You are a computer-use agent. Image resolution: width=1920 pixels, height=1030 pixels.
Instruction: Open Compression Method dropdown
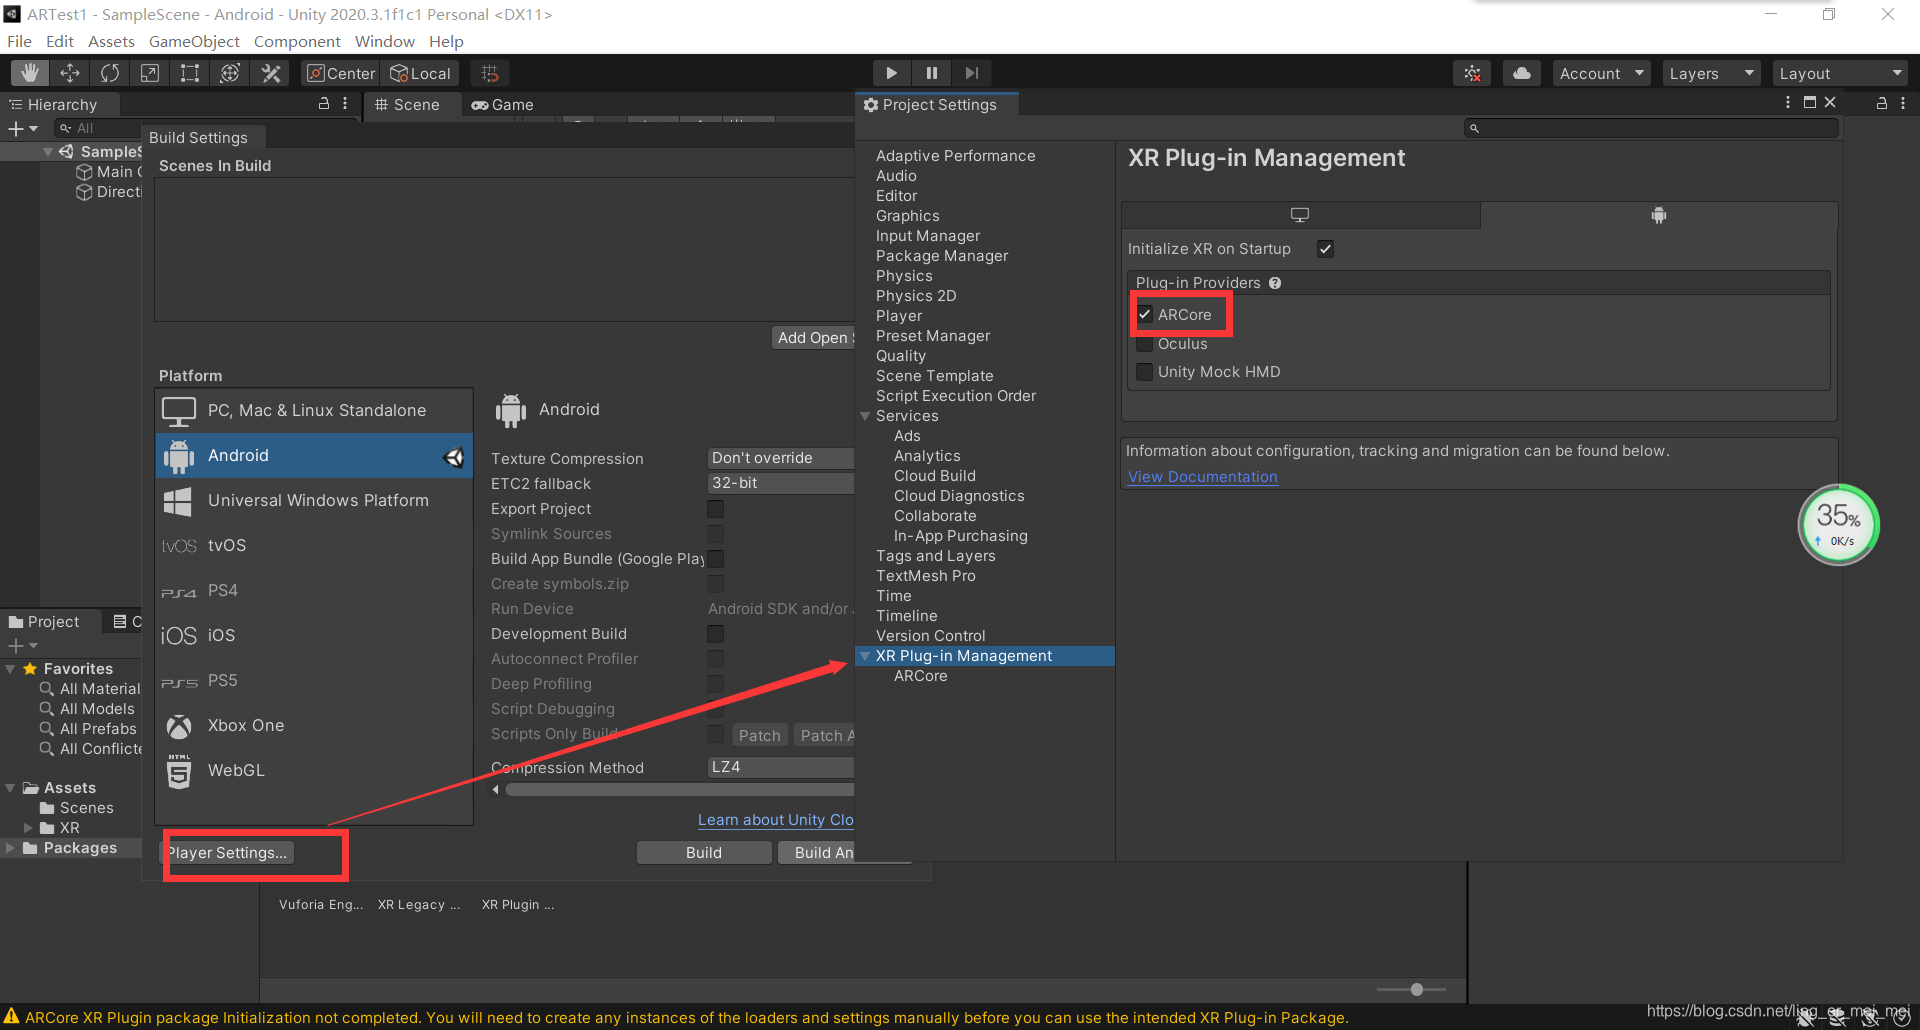780,767
